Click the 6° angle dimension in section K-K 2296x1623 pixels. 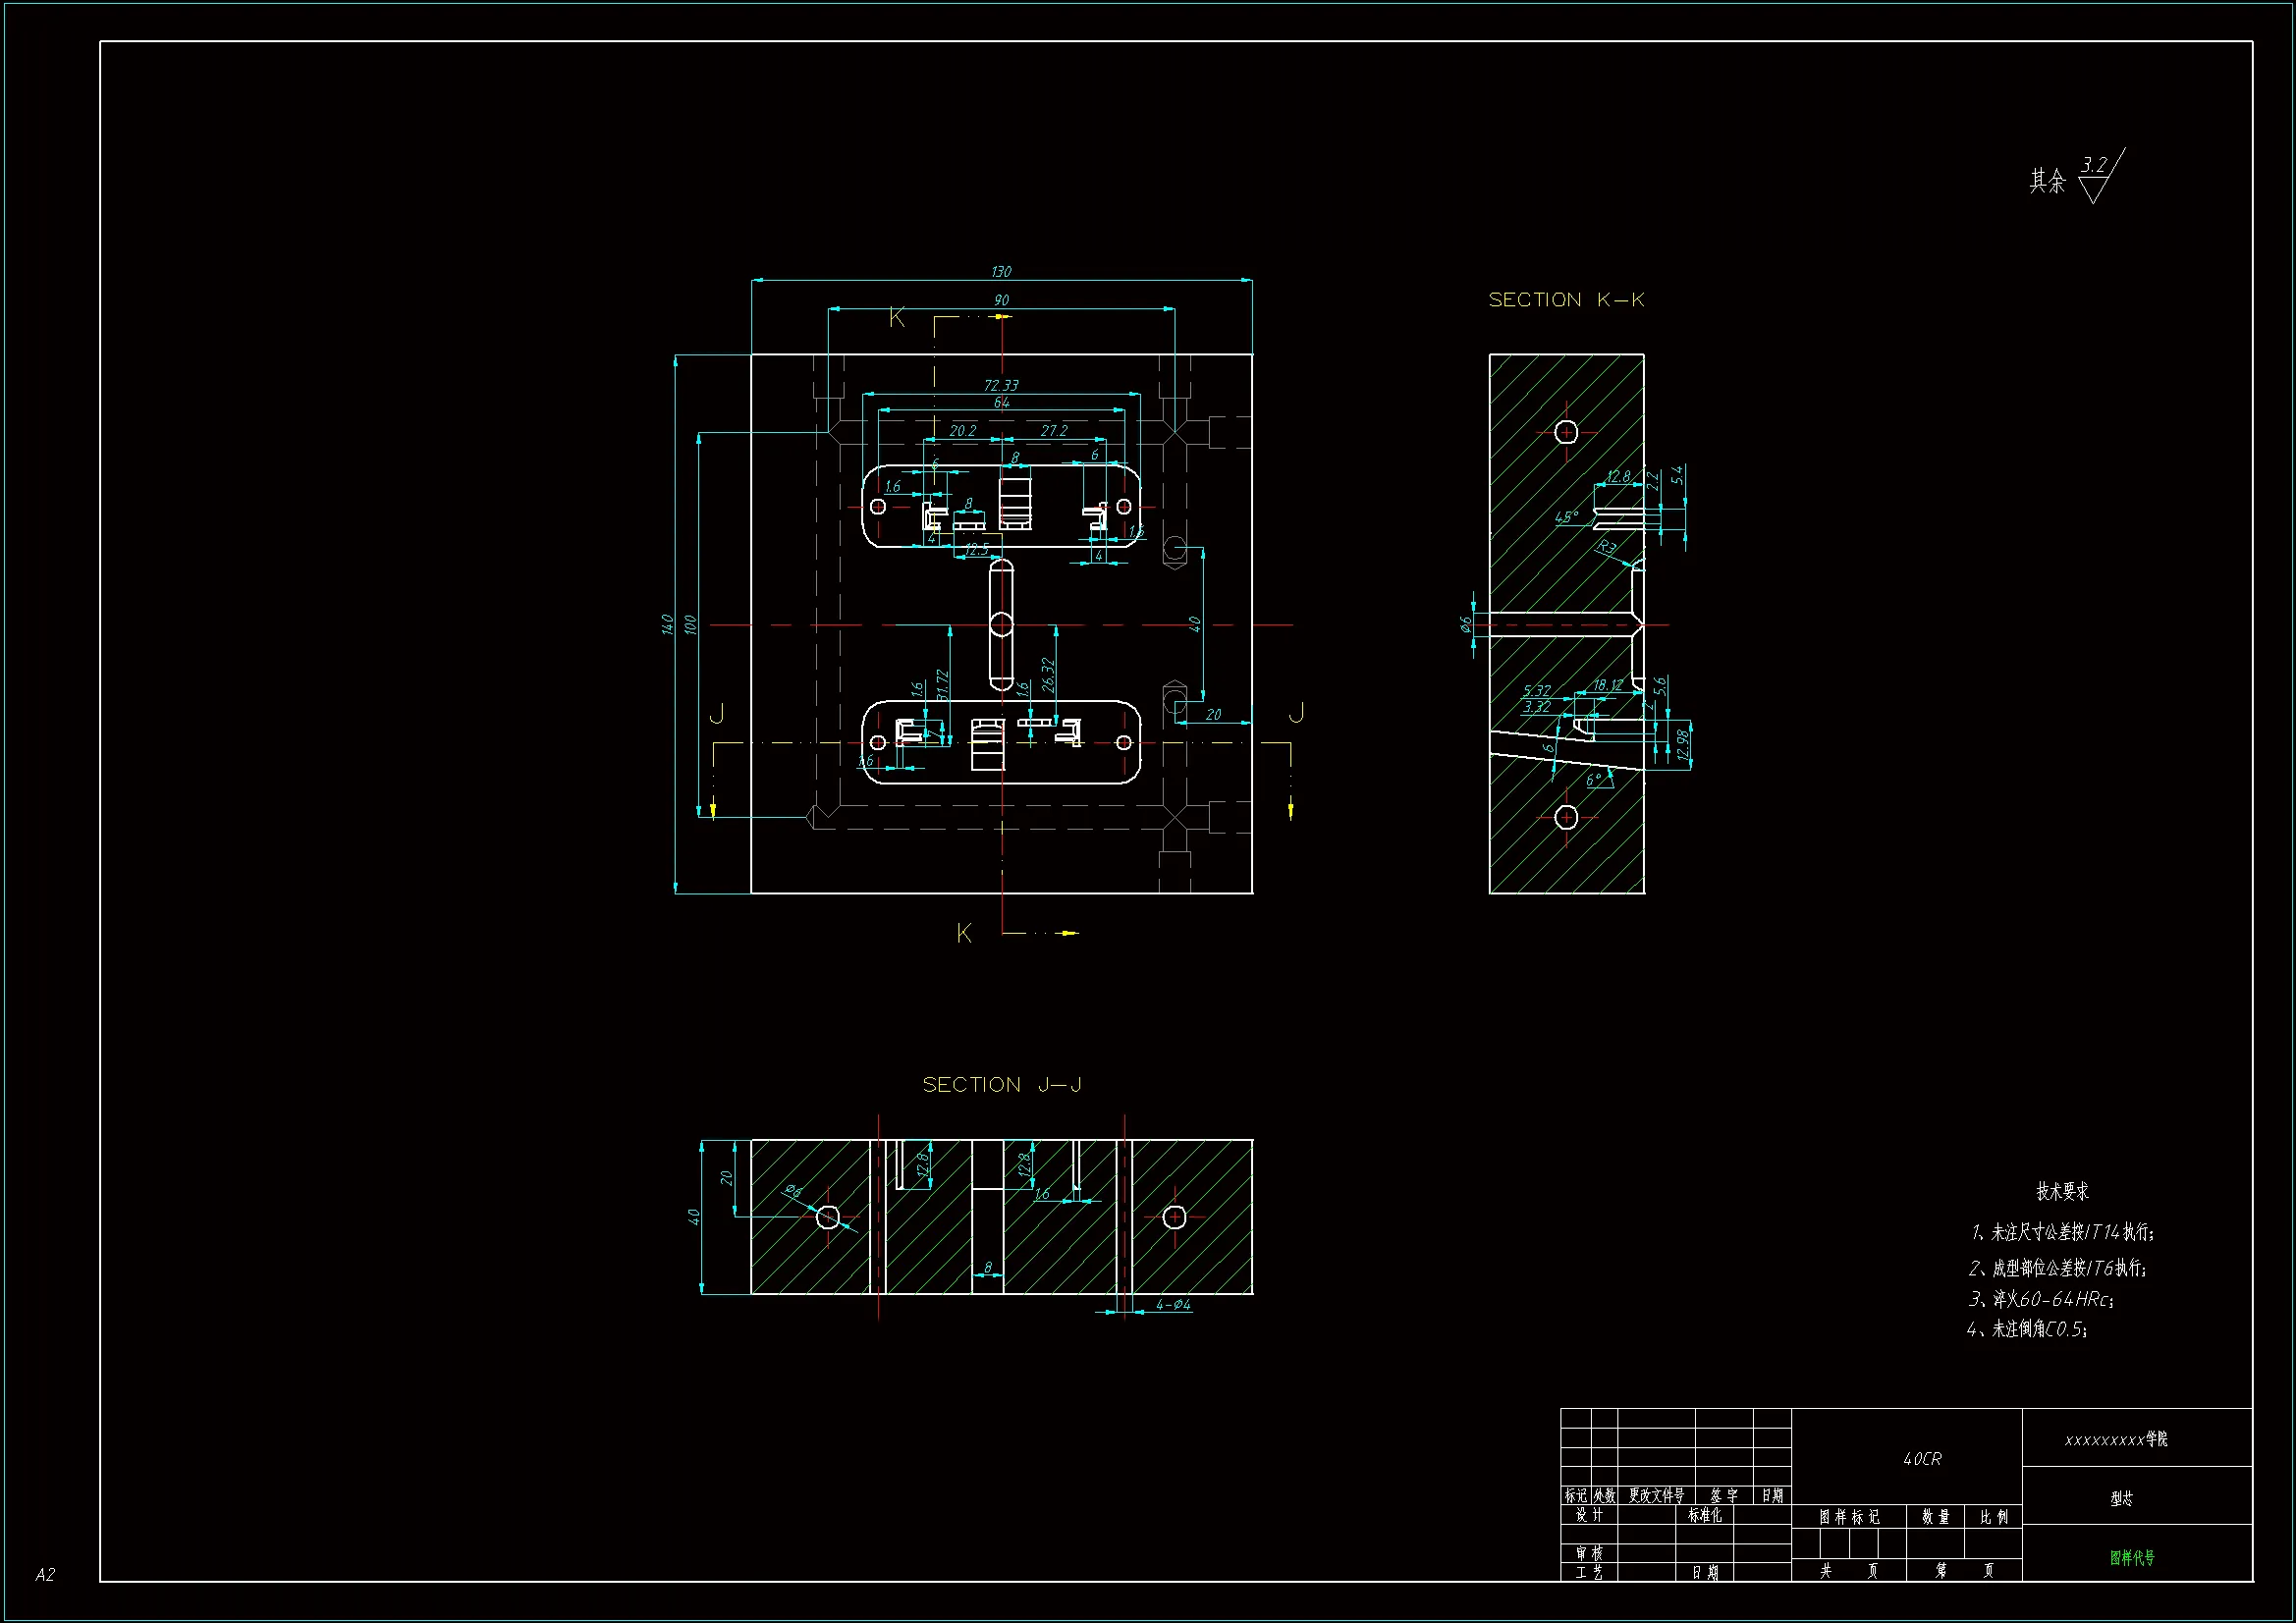1593,779
